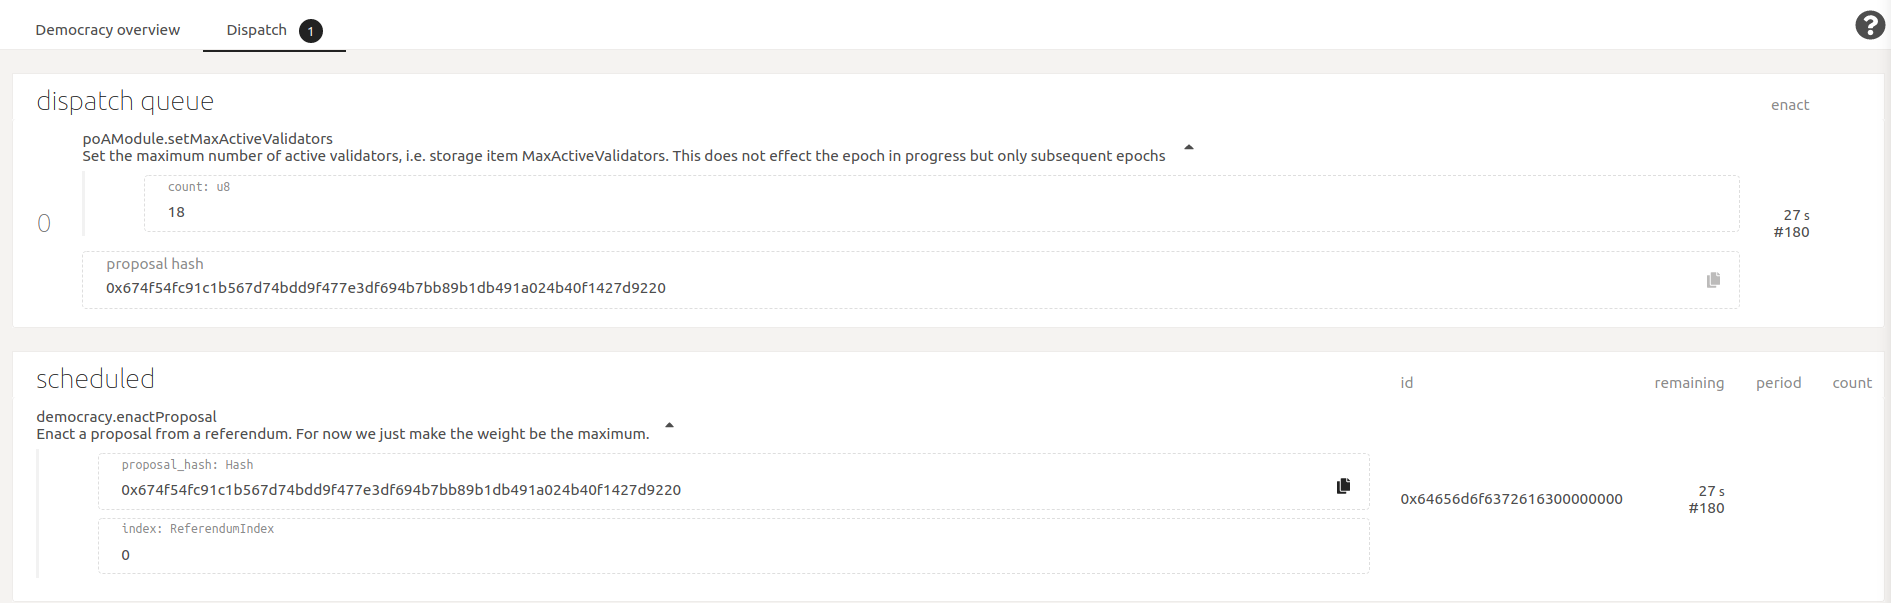Click block #180 in the remaining column
Screen dimensions: 1891x603
[1706, 508]
